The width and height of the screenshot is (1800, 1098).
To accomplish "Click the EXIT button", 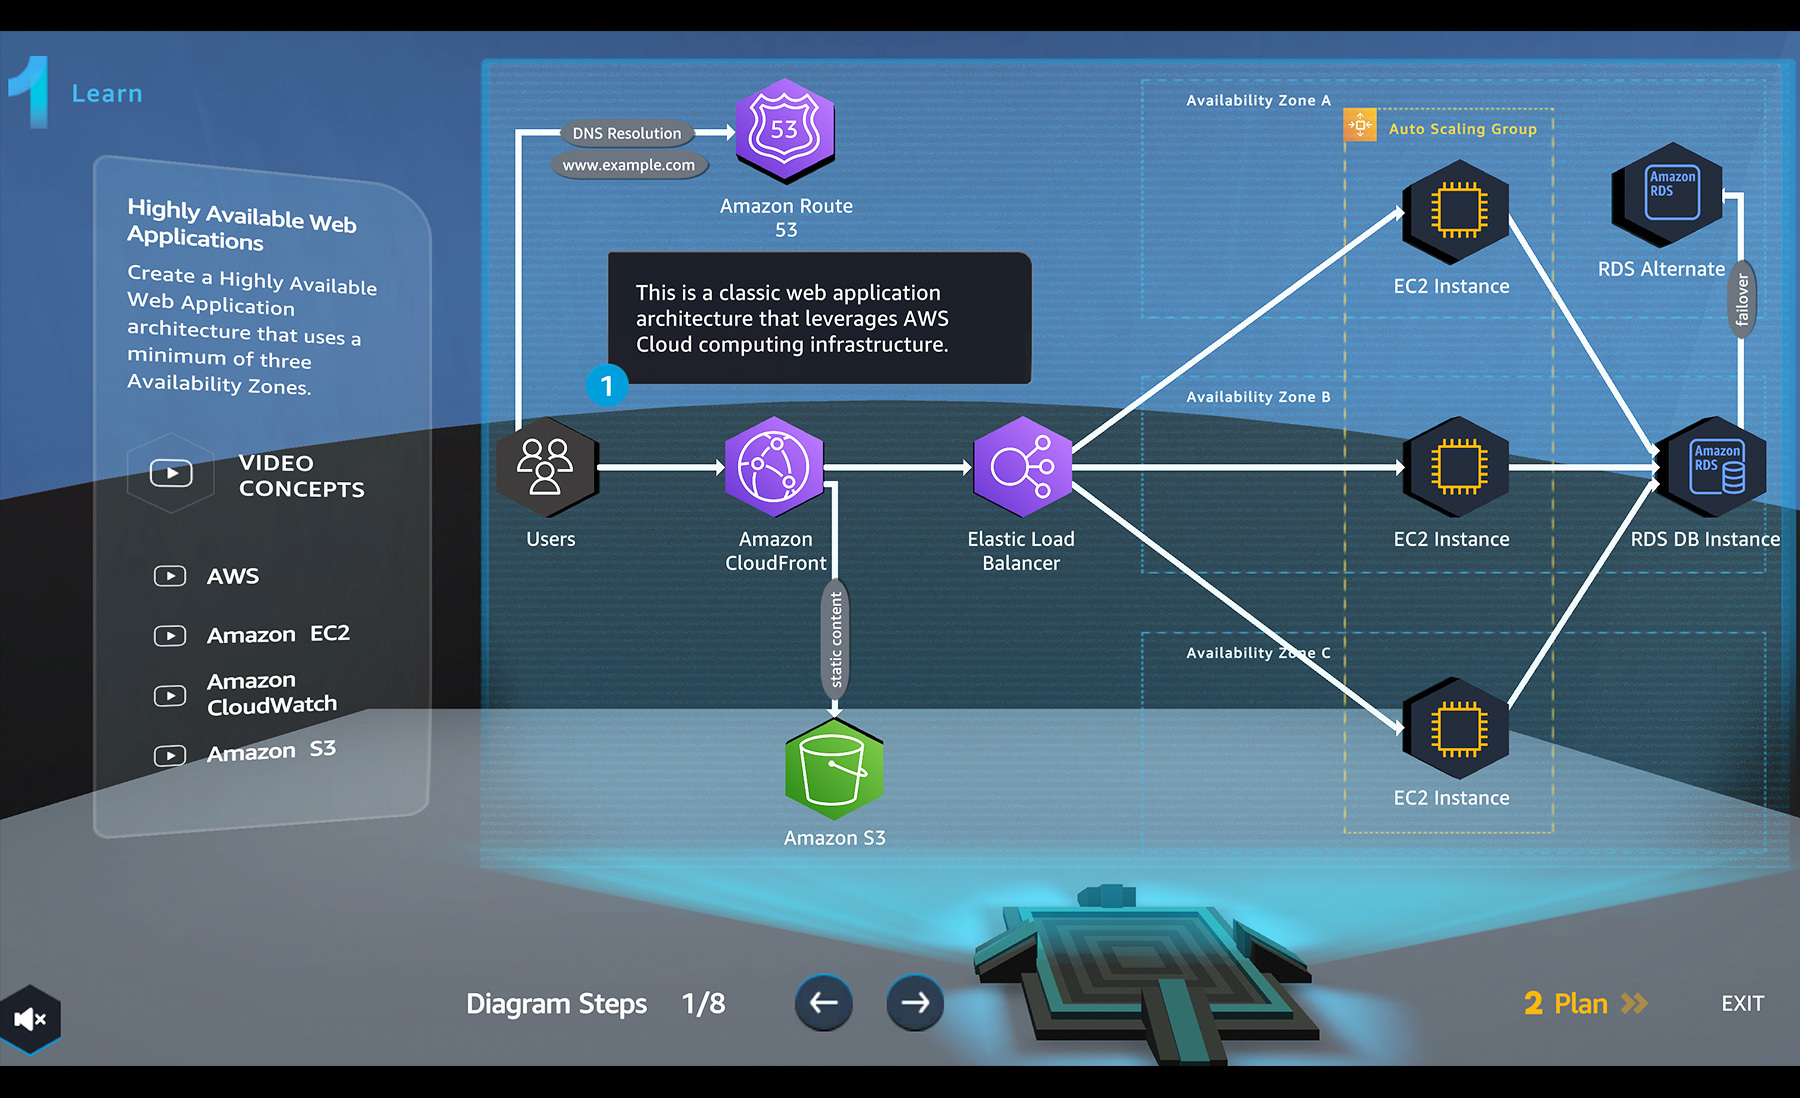I will point(1742,1003).
